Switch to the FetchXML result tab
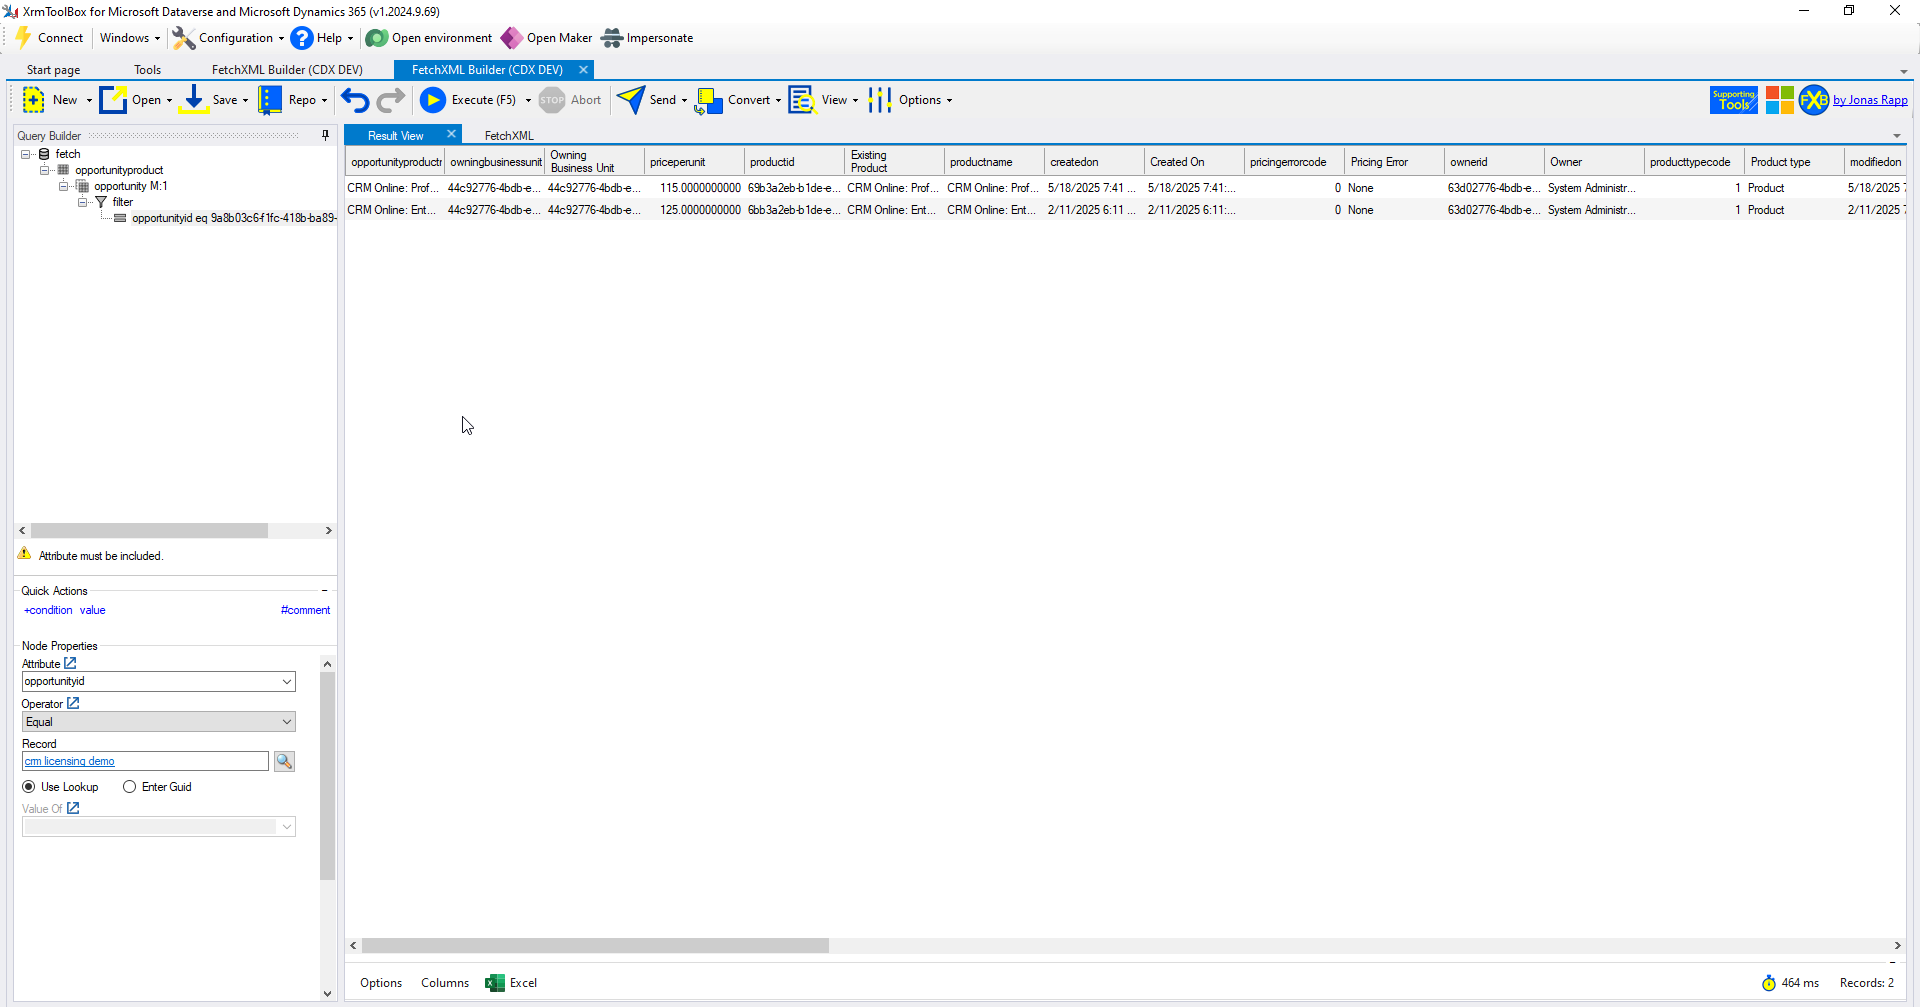Image resolution: width=1920 pixels, height=1007 pixels. pos(509,136)
